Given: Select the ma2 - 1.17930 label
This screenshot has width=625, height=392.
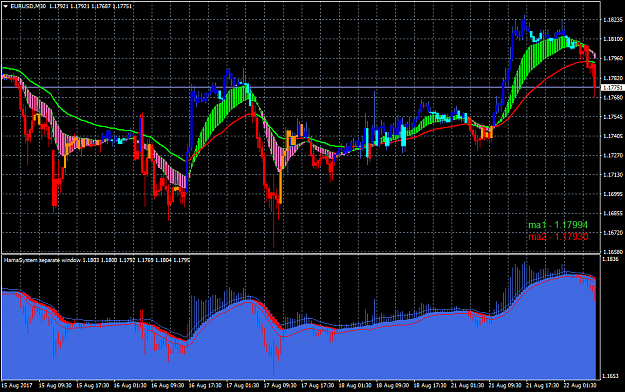Looking at the screenshot, I should pyautogui.click(x=558, y=237).
